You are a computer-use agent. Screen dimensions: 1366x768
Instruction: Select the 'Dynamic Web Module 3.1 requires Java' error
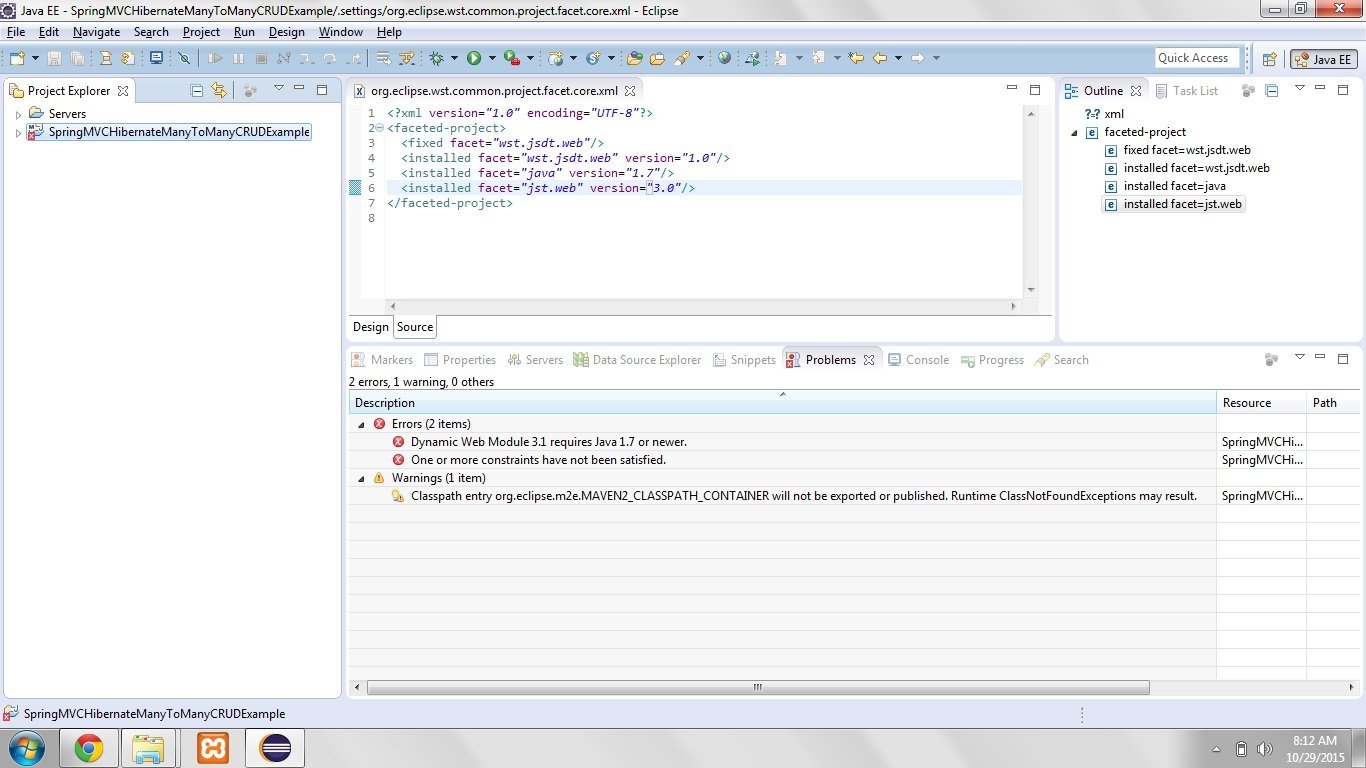pyautogui.click(x=549, y=442)
